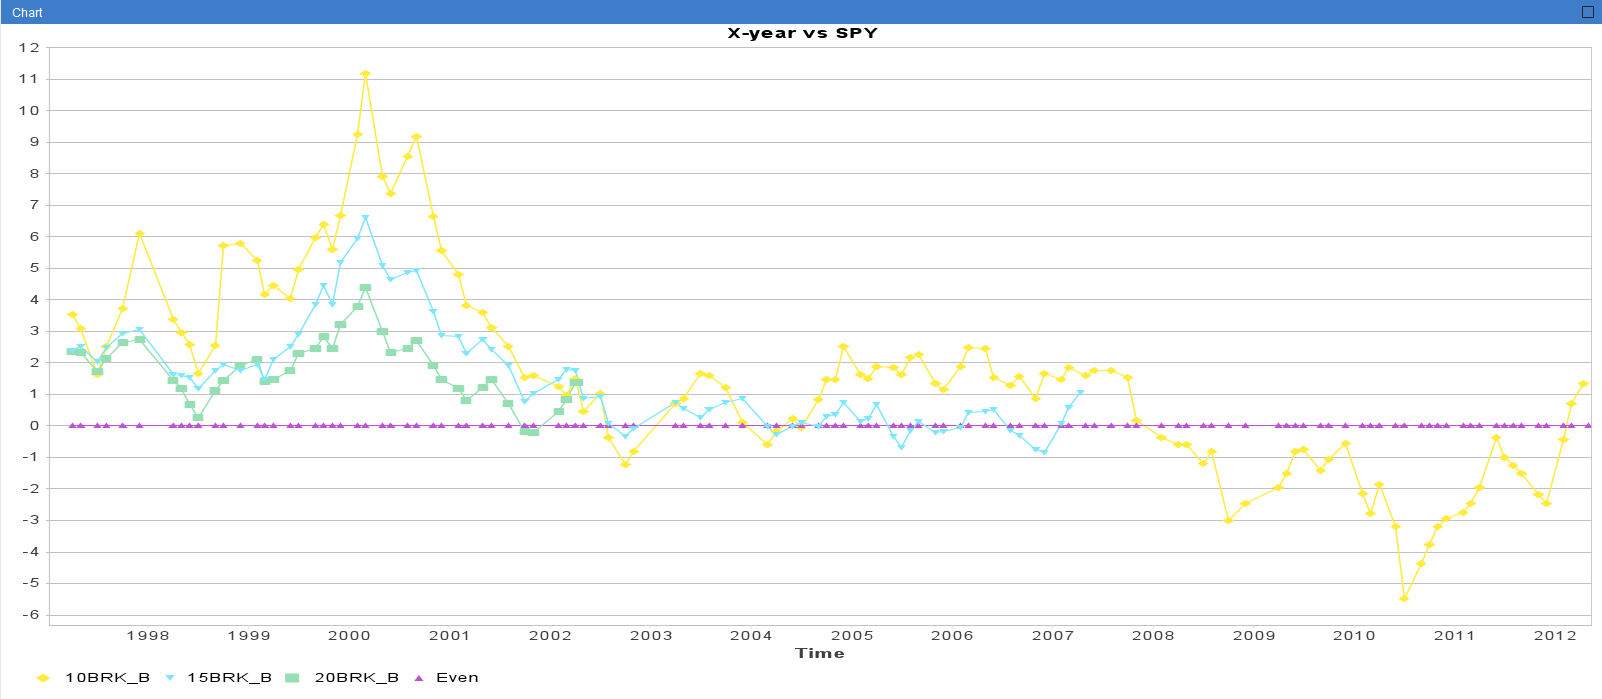1602x699 pixels.
Task: Select the 10BRK_B peak point near 11
Action: tap(365, 74)
